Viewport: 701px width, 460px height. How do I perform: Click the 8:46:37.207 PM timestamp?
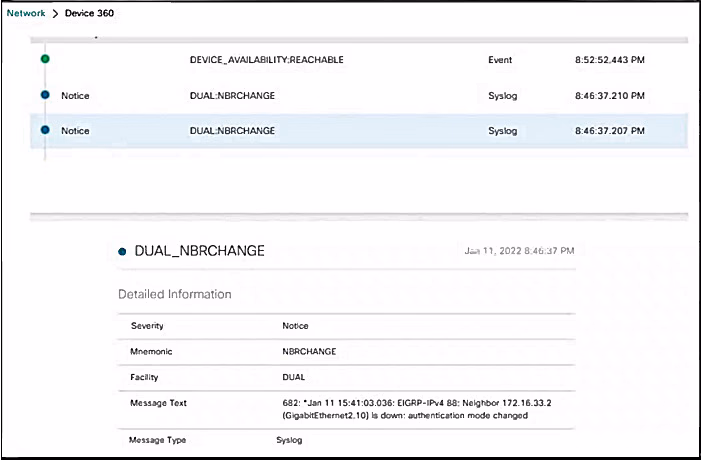coord(609,131)
